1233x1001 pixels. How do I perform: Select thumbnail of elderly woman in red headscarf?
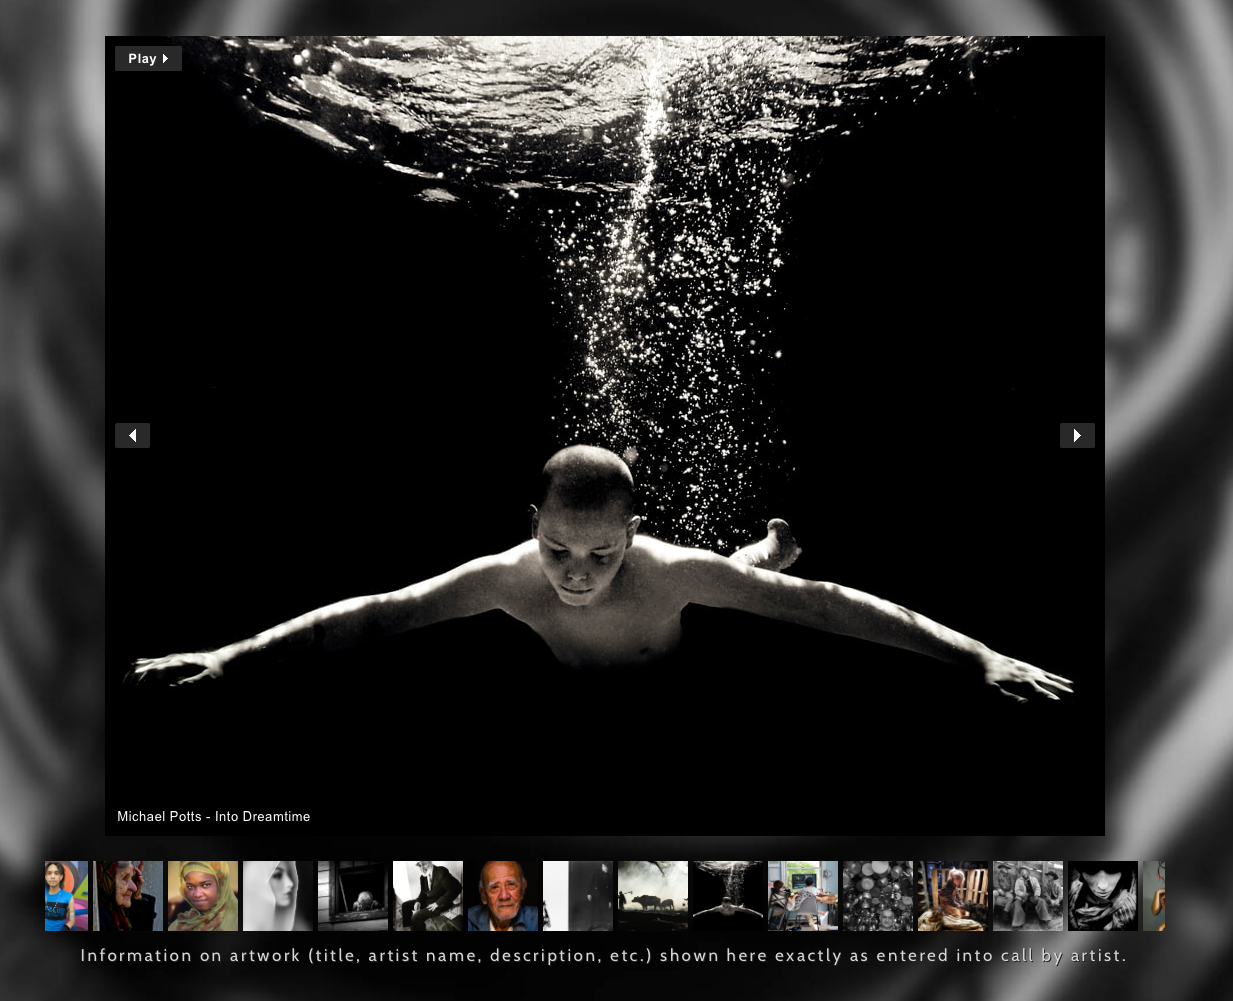click(128, 896)
